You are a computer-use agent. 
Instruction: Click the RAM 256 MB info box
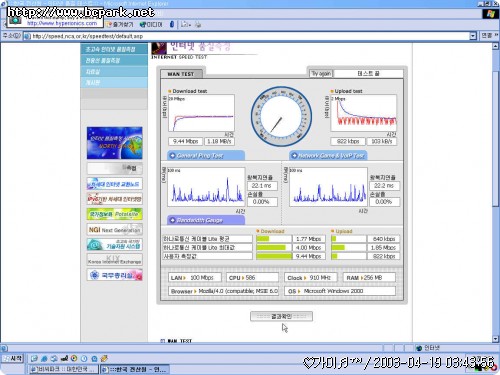coord(369,278)
